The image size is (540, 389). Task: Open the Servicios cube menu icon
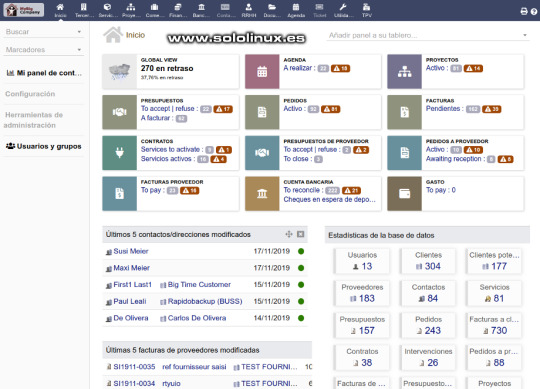[107, 7]
